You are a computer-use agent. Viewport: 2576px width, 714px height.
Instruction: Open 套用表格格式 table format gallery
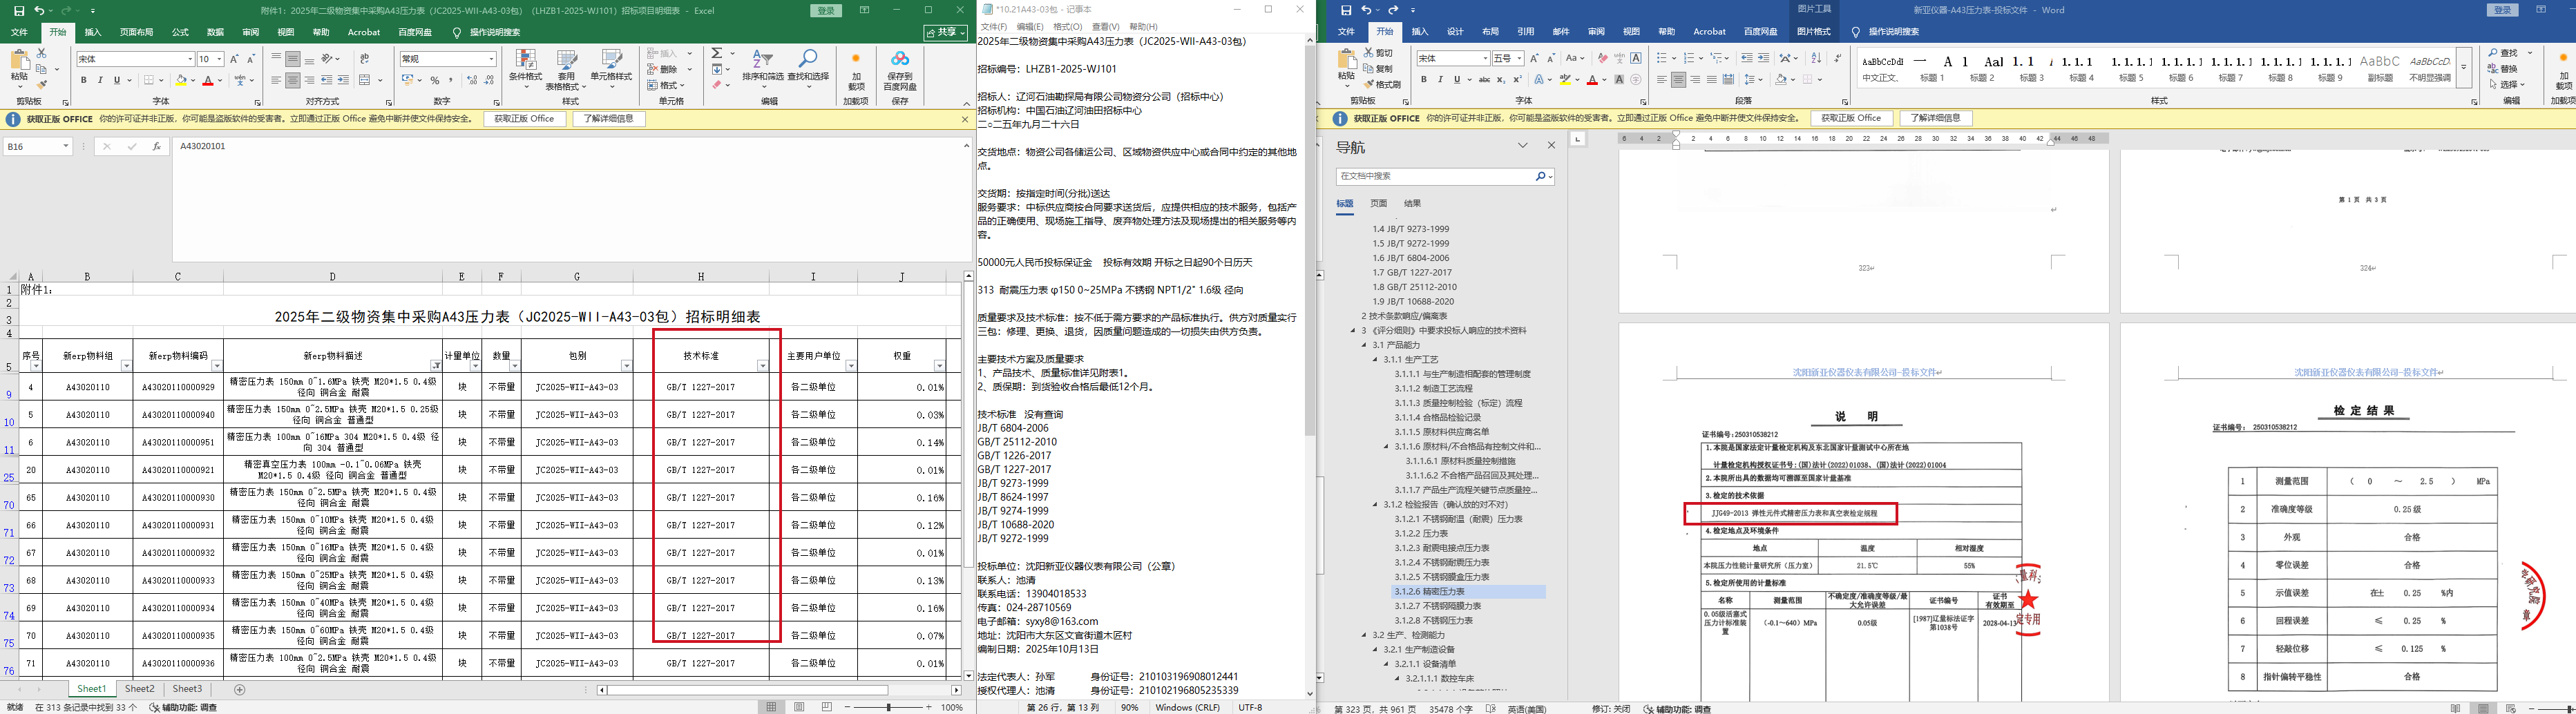click(x=566, y=69)
